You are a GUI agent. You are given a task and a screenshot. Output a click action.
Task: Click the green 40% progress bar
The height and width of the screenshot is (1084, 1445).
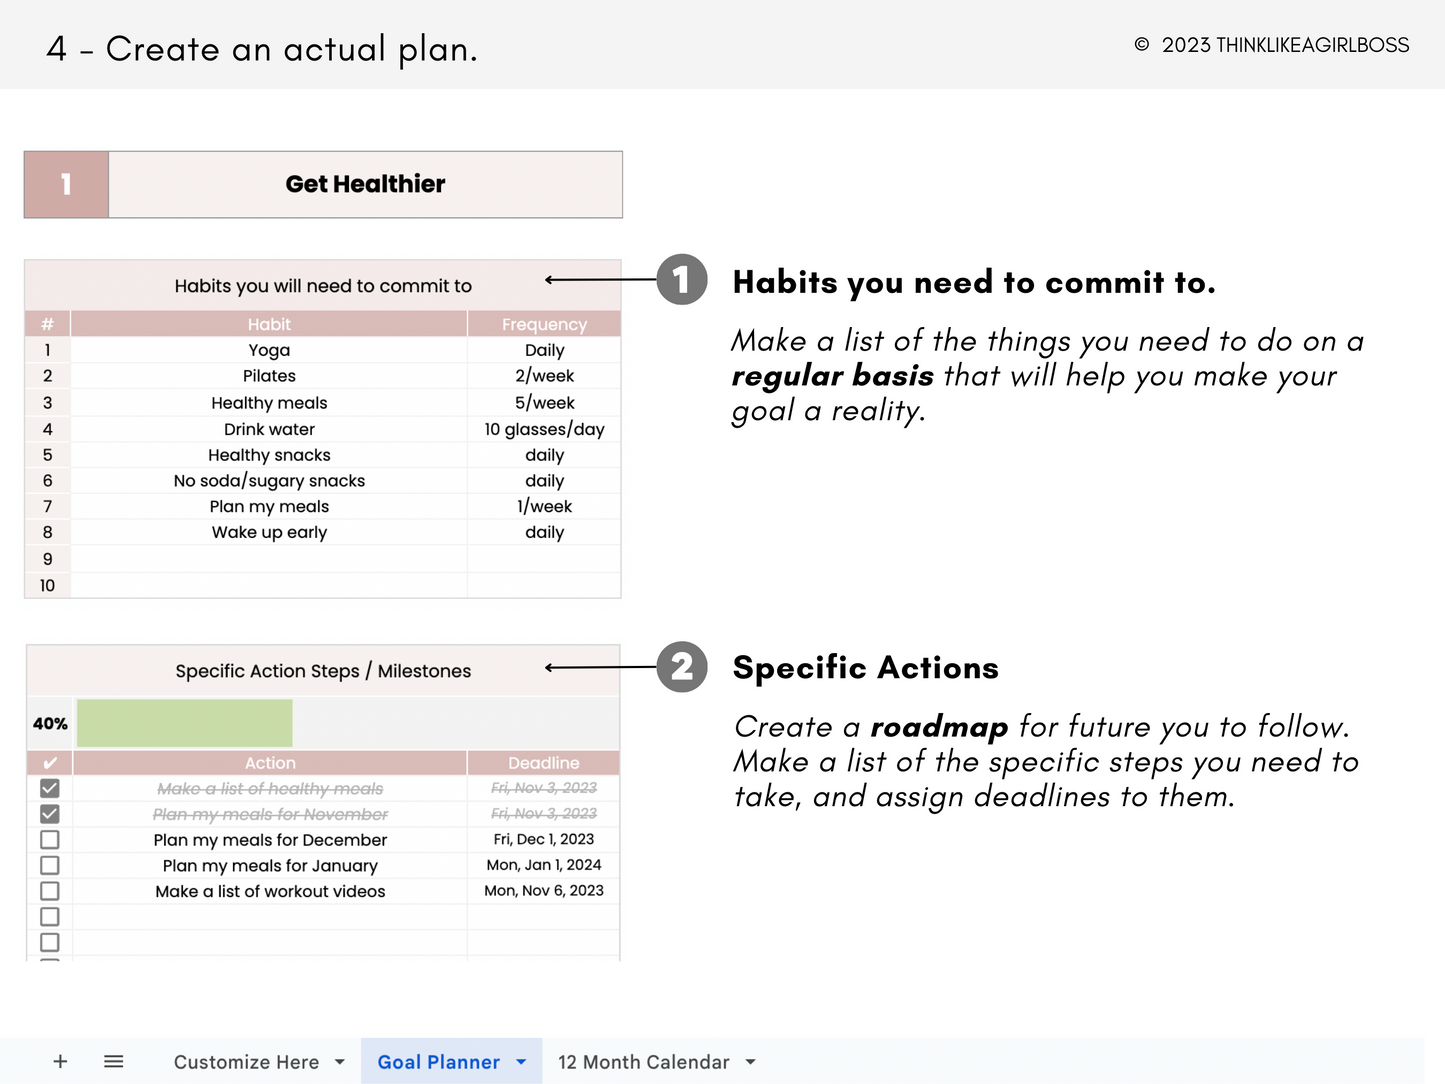185,723
